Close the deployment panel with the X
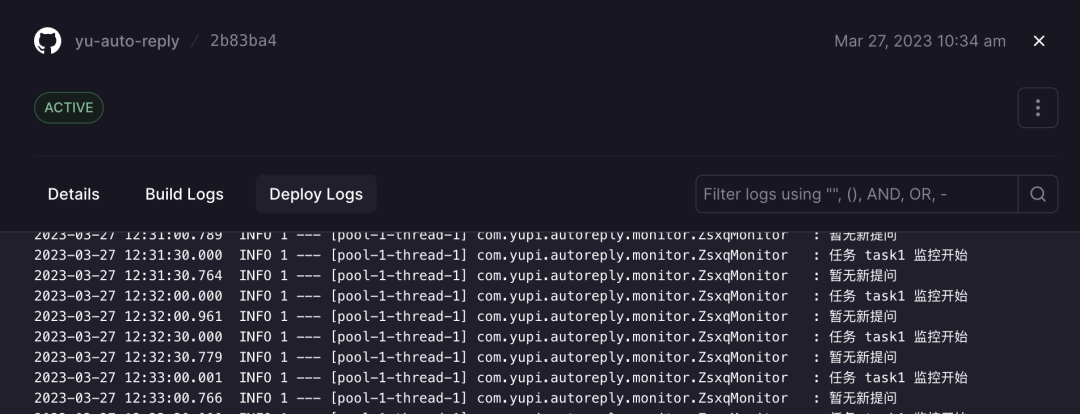 click(x=1039, y=41)
